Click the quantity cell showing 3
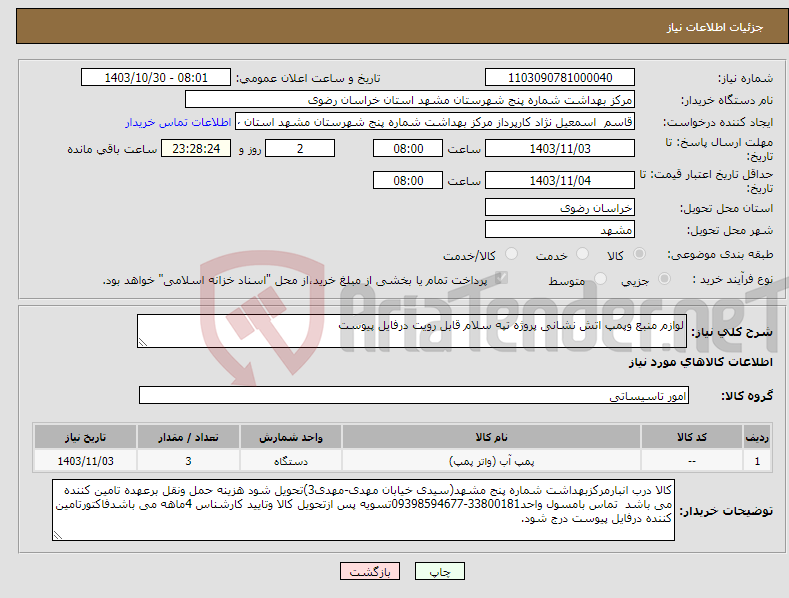This screenshot has height=598, width=789. [188, 461]
